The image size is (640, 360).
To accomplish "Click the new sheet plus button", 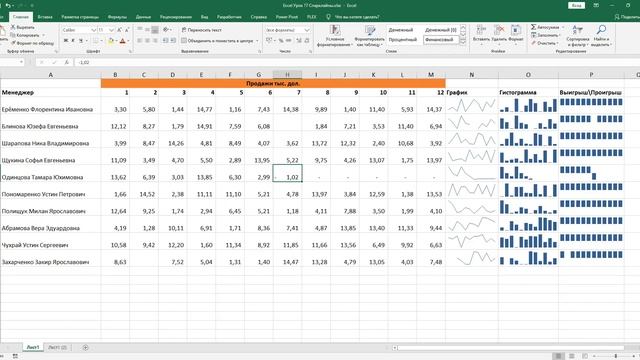I will coord(85,347).
